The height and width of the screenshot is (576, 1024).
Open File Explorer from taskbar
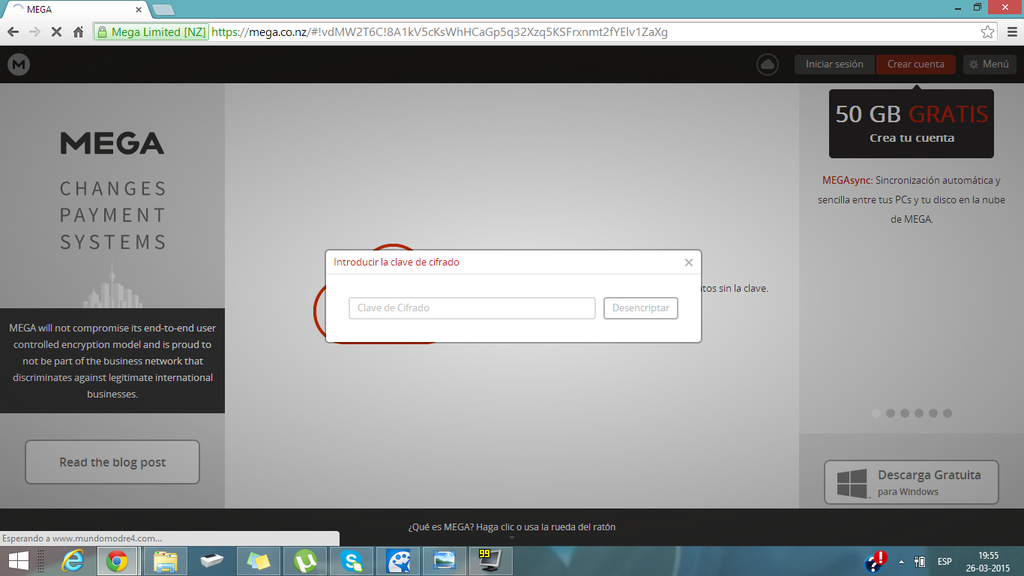(165, 561)
